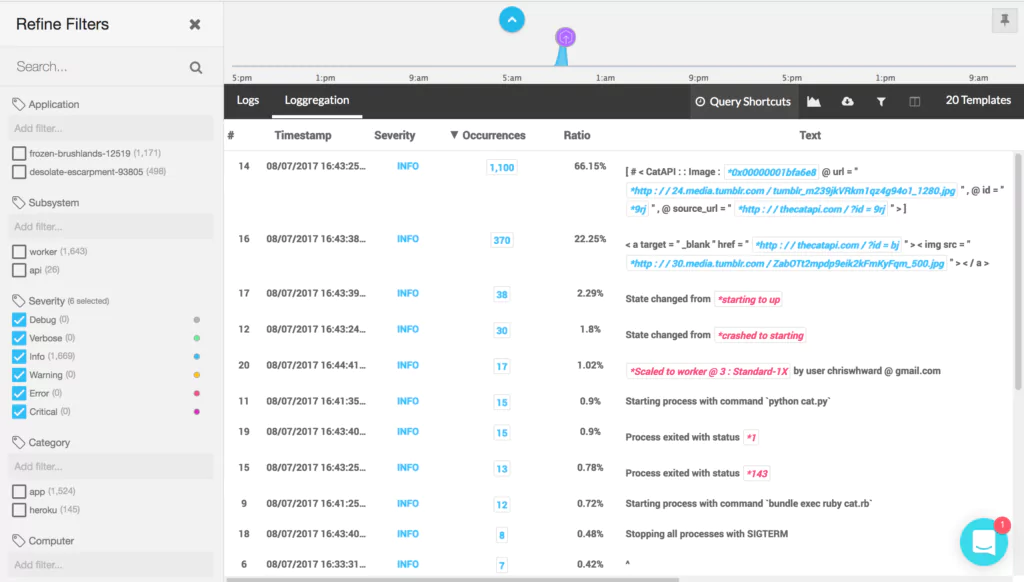
Task: Open Application Add filter field
Action: pos(110,128)
